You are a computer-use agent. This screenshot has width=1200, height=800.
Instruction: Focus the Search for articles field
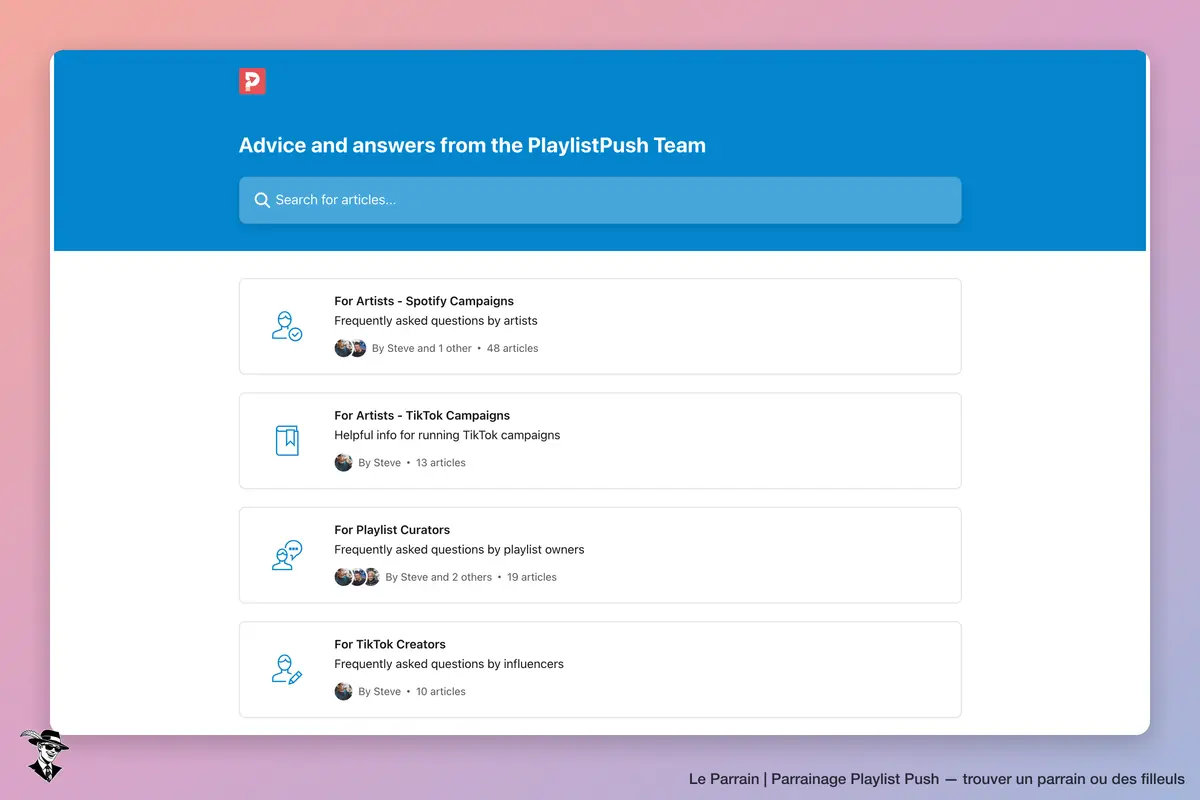[x=600, y=200]
